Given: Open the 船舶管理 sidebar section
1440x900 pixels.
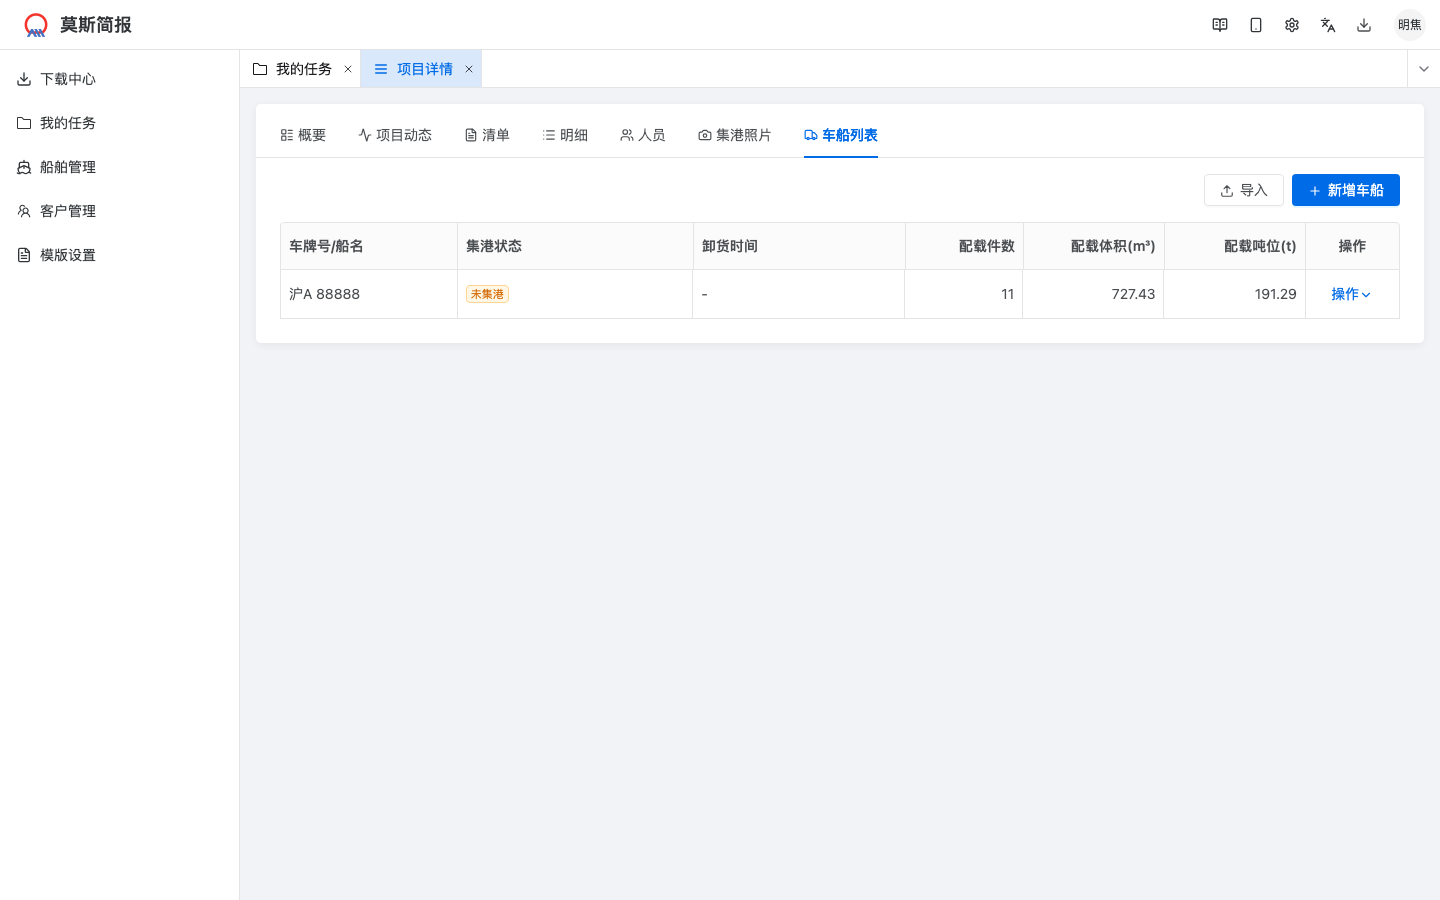Looking at the screenshot, I should pyautogui.click(x=68, y=167).
